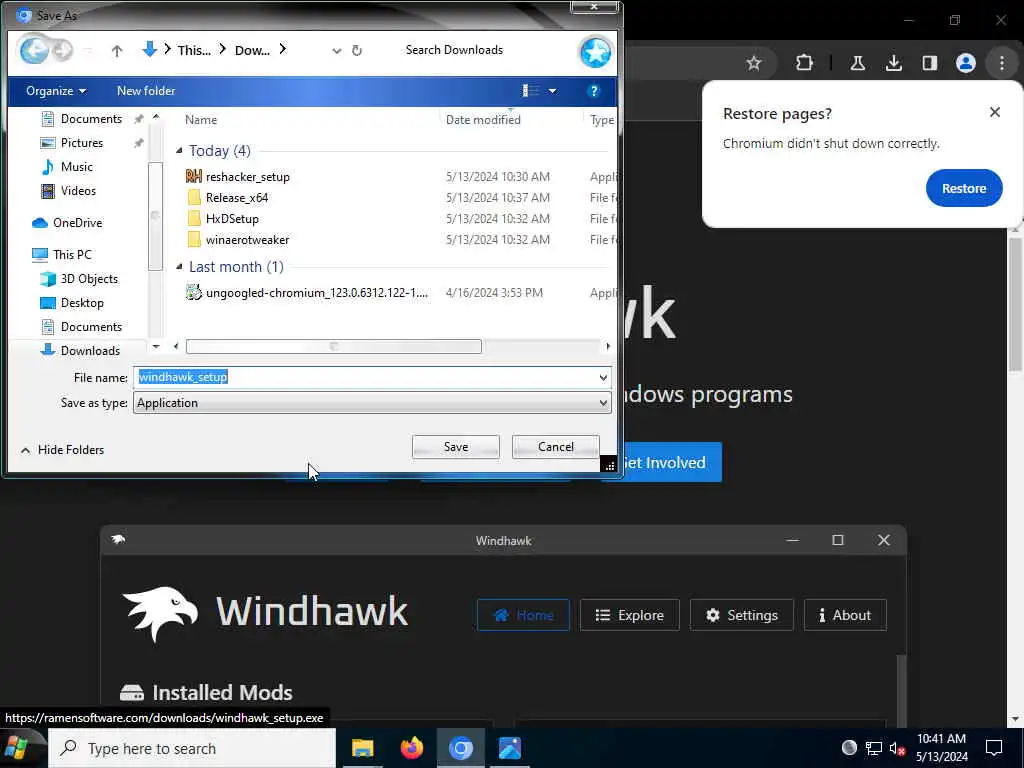Open Windhawk Settings tab
Image resolution: width=1024 pixels, height=768 pixels.
pos(742,615)
